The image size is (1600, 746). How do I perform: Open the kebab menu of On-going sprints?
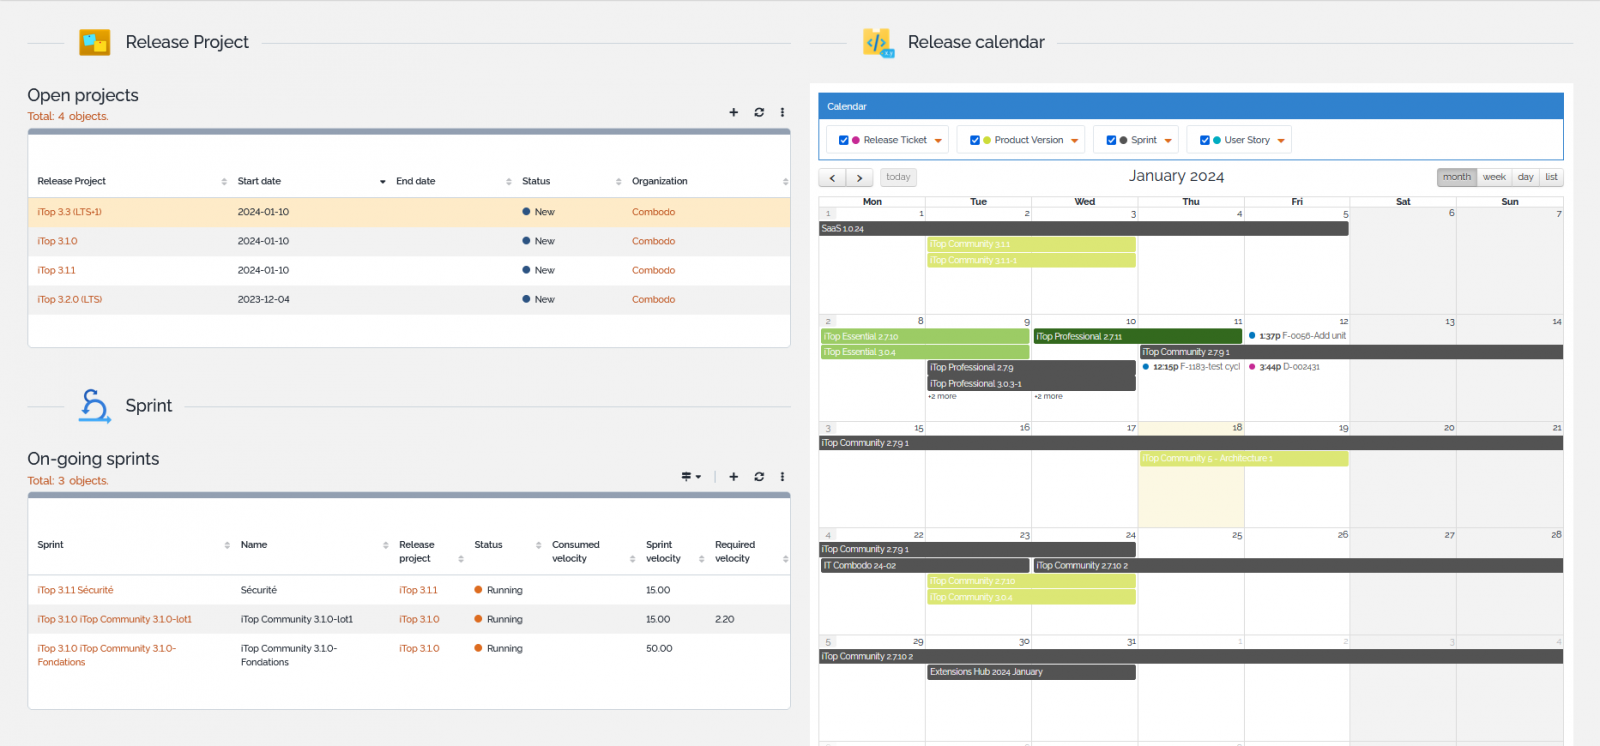point(782,477)
